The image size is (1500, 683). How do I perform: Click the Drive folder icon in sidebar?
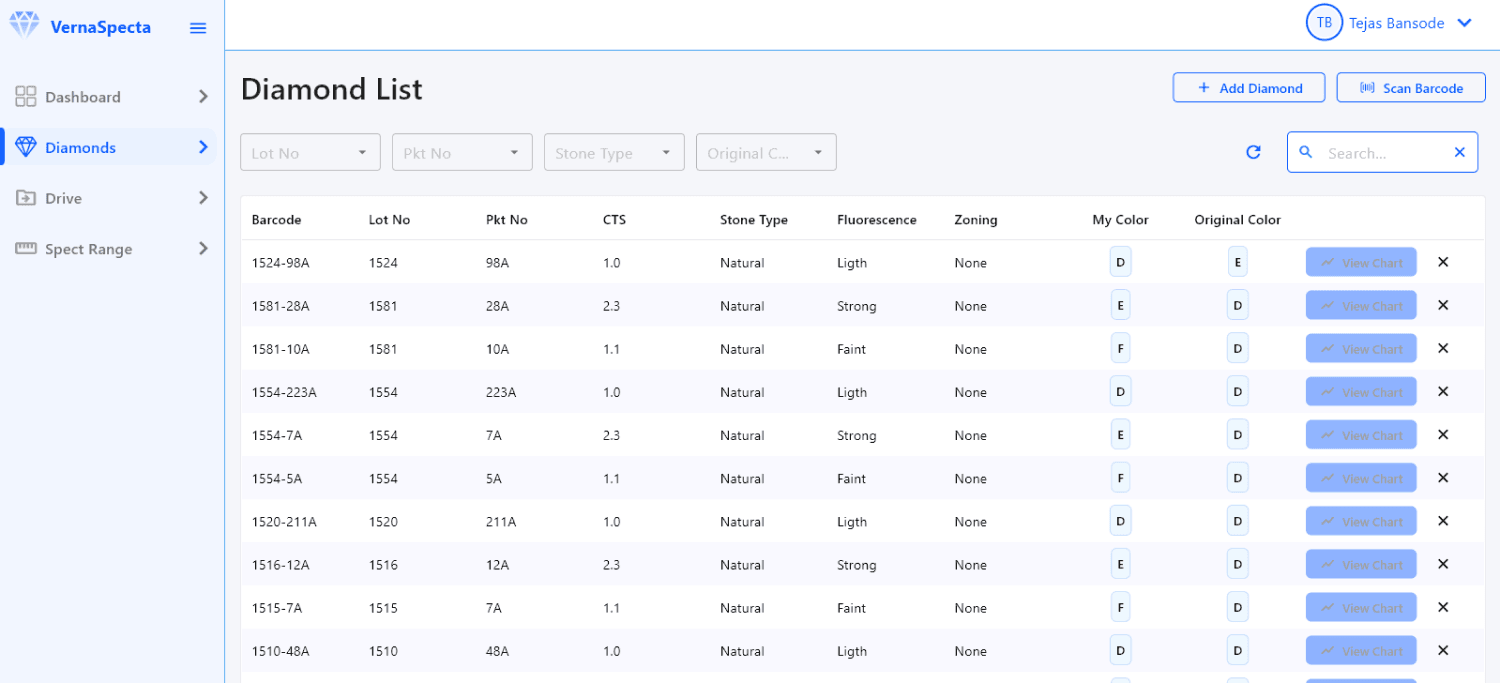point(26,198)
